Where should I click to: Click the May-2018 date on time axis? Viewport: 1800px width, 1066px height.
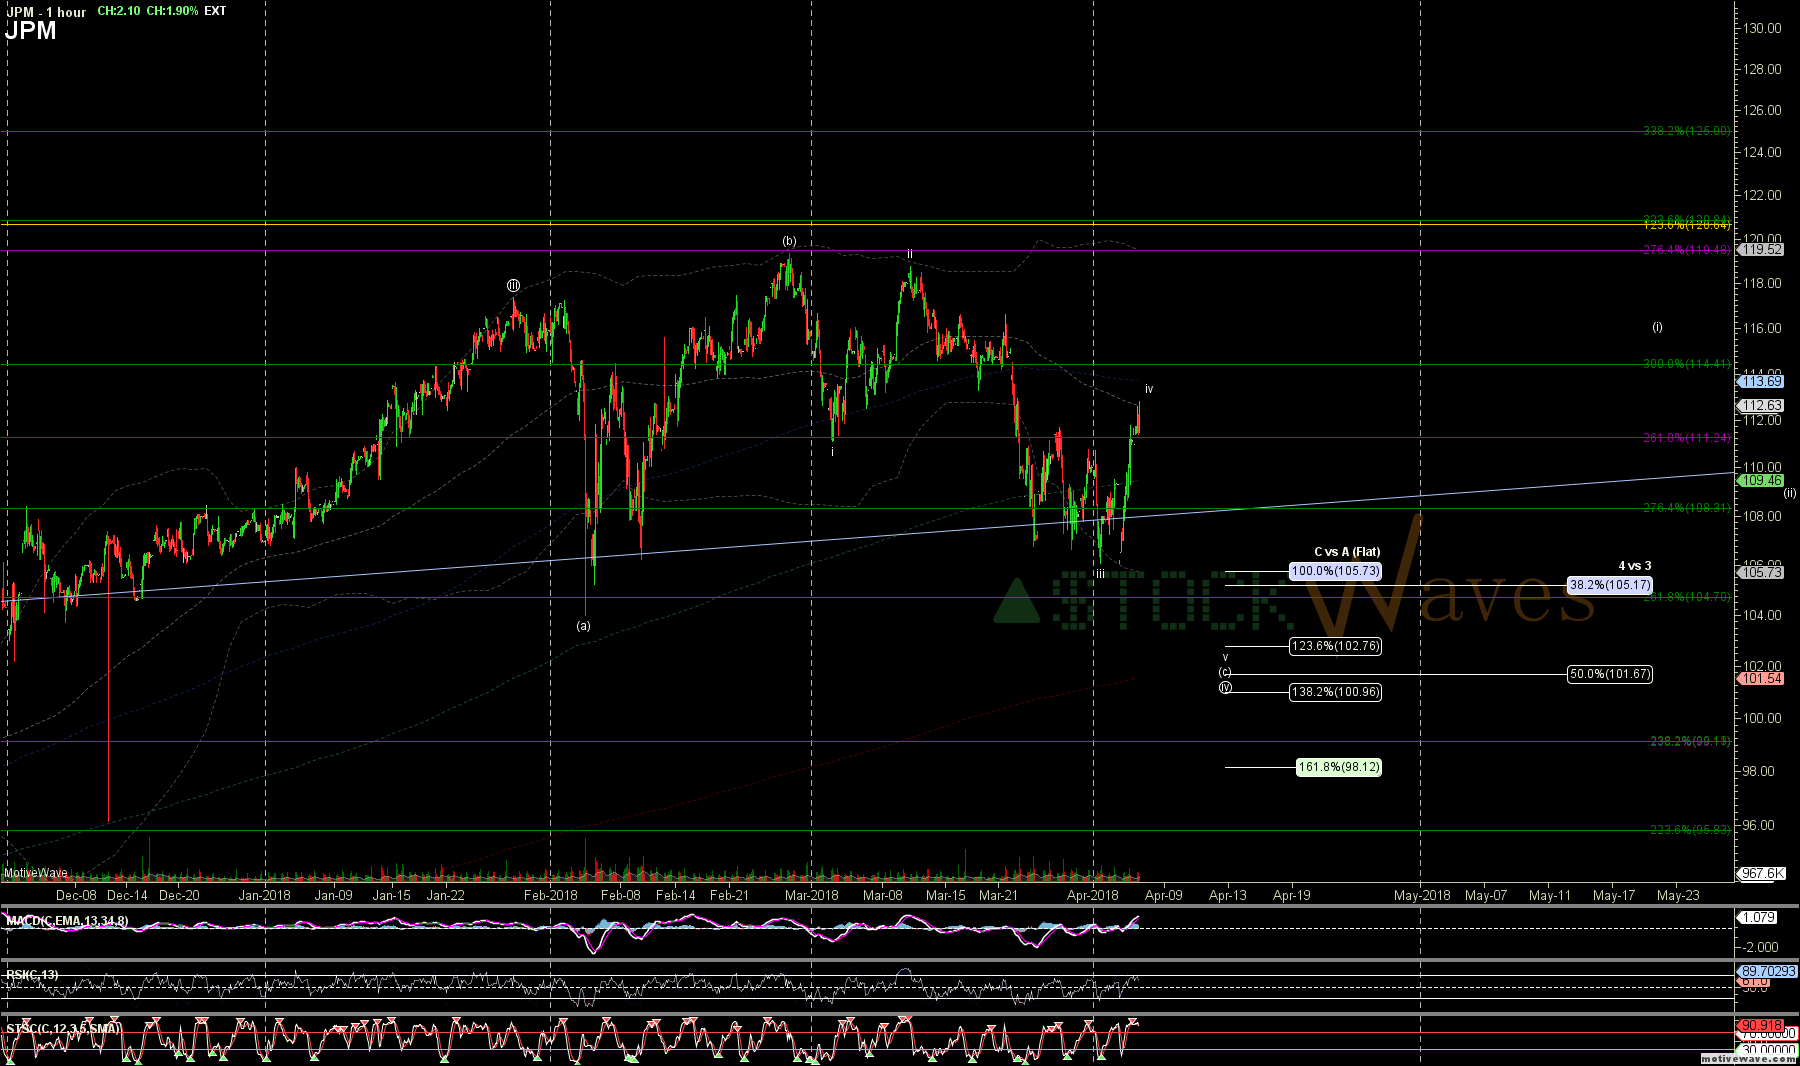pyautogui.click(x=1422, y=895)
